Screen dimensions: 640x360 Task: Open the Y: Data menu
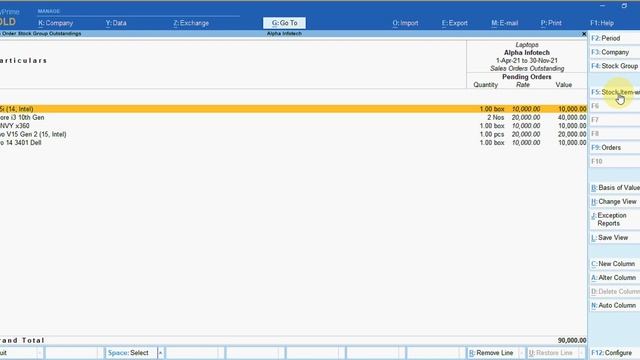pyautogui.click(x=116, y=23)
